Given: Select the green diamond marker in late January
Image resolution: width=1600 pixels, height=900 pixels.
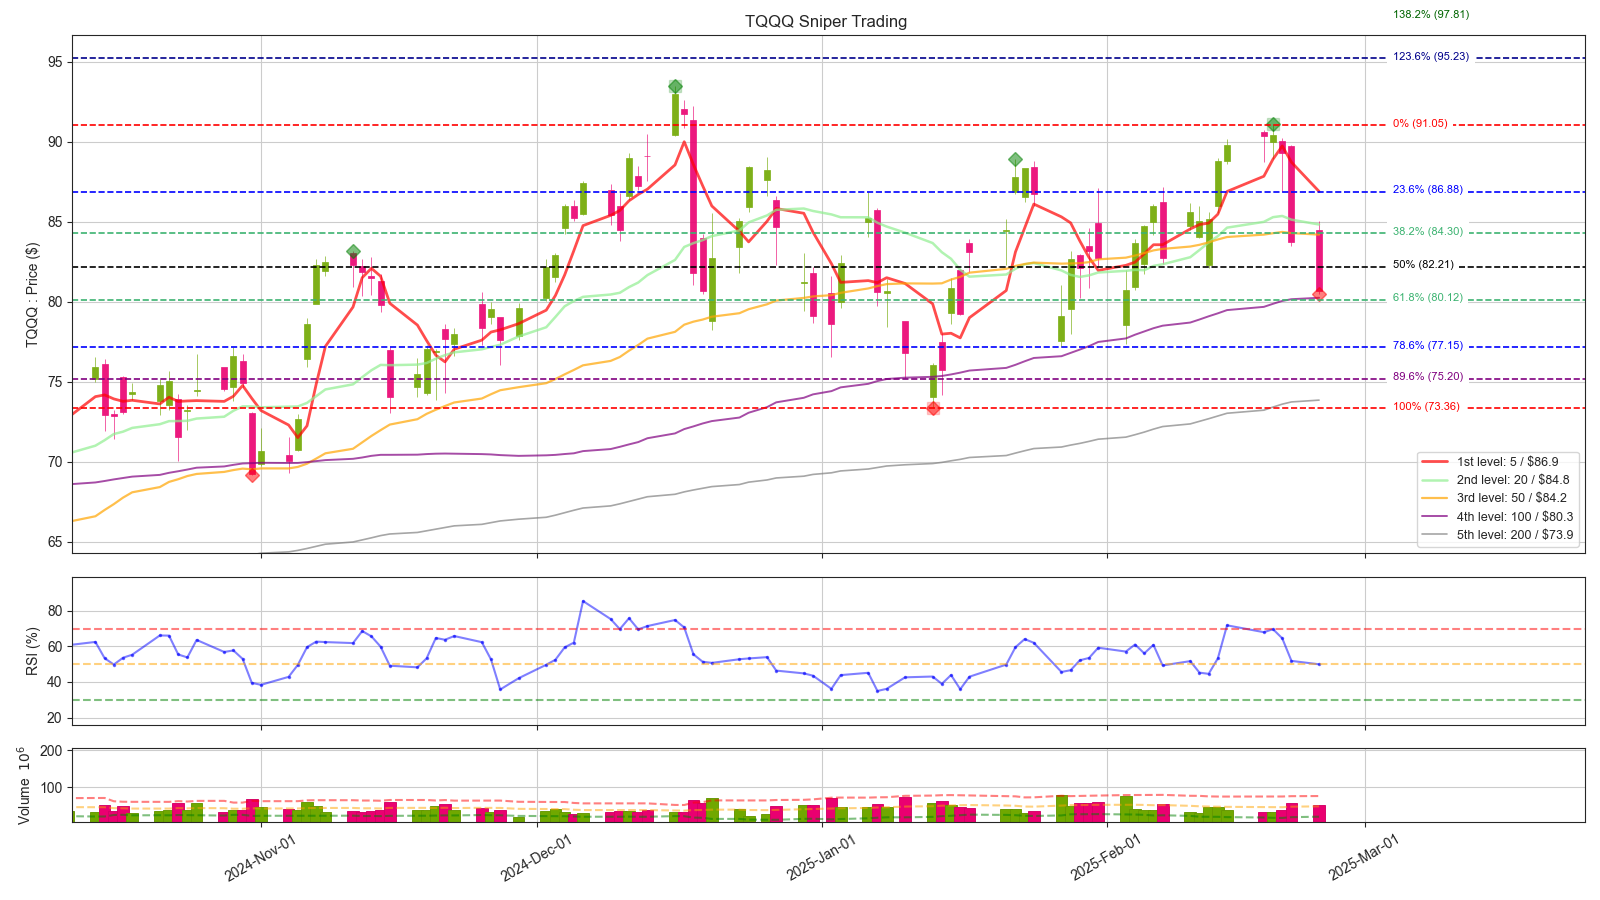Looking at the screenshot, I should pyautogui.click(x=1015, y=160).
